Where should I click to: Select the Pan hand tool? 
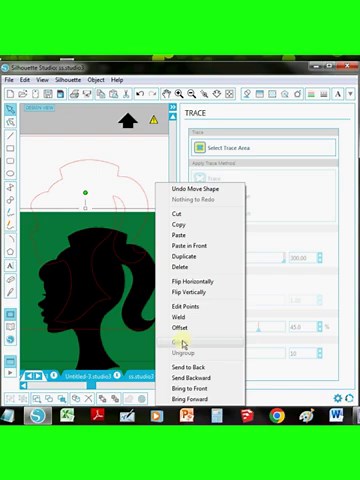pos(166,94)
